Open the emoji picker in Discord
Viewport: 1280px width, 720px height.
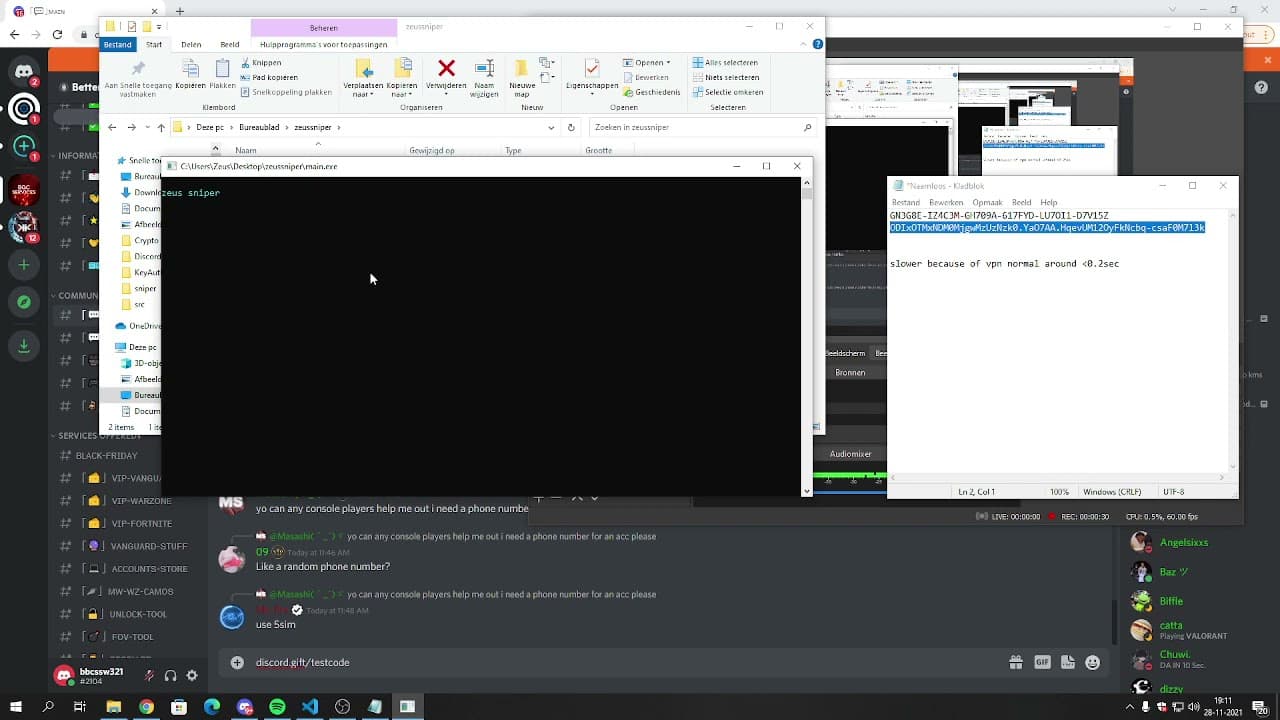pos(1093,662)
